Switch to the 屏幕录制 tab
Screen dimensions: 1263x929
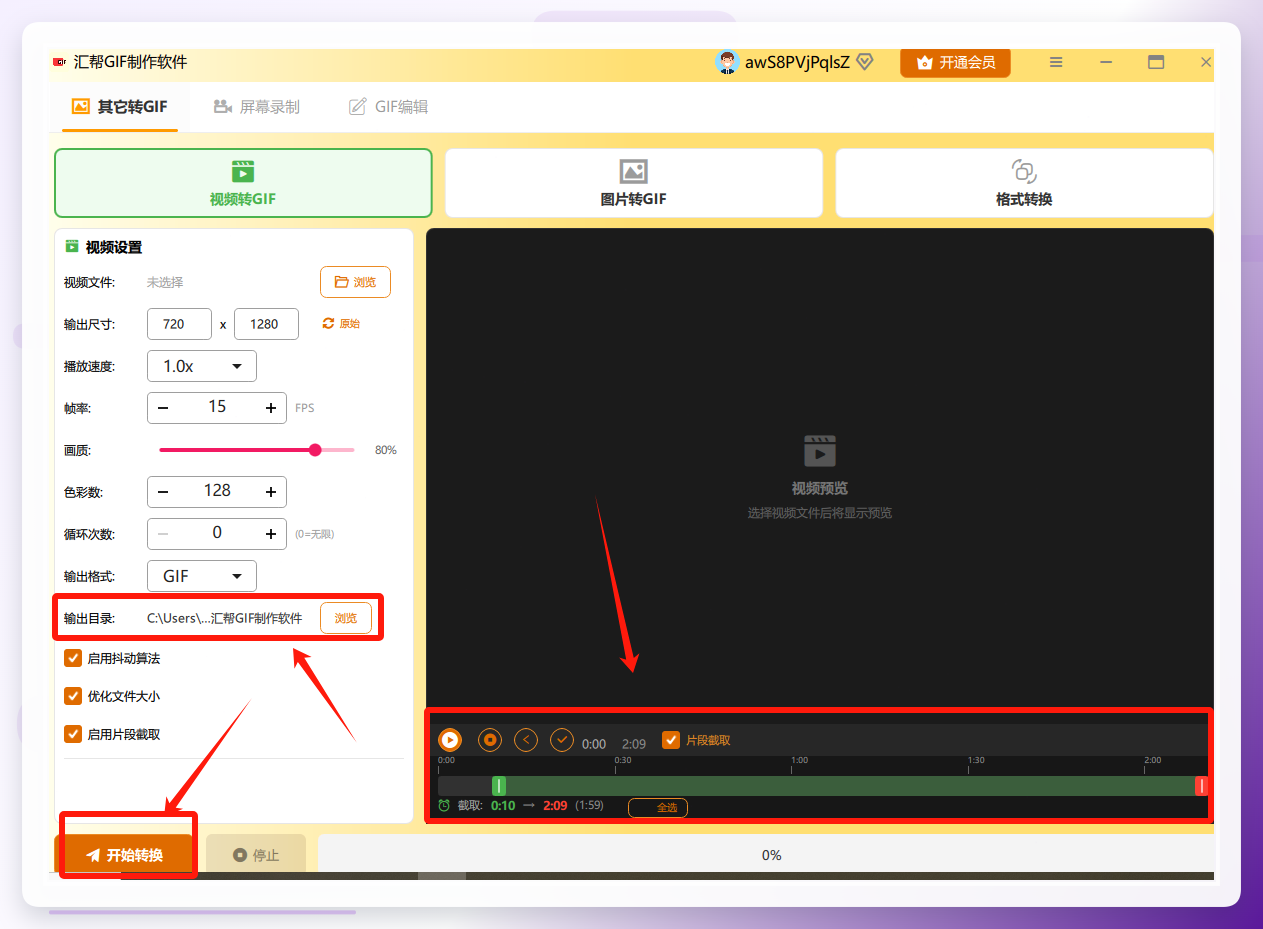coord(257,106)
